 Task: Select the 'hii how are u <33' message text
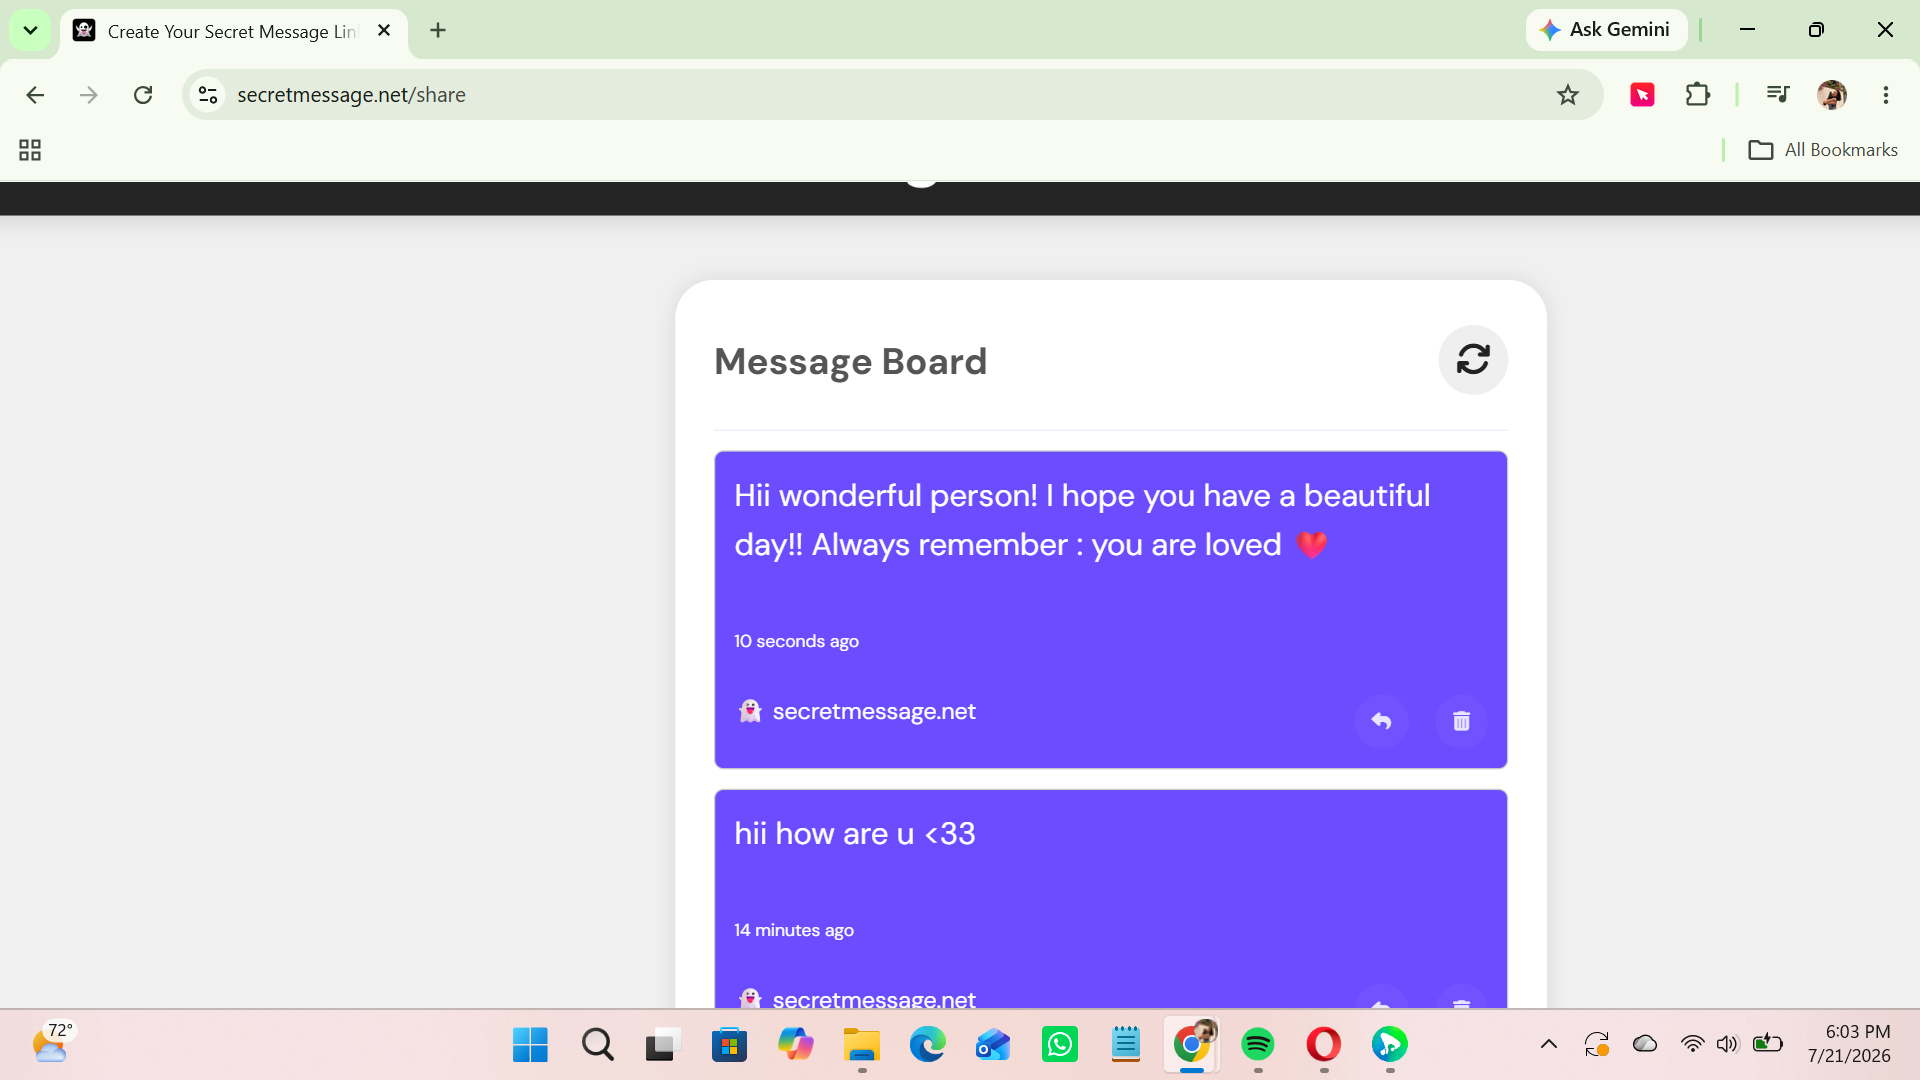pos(855,834)
